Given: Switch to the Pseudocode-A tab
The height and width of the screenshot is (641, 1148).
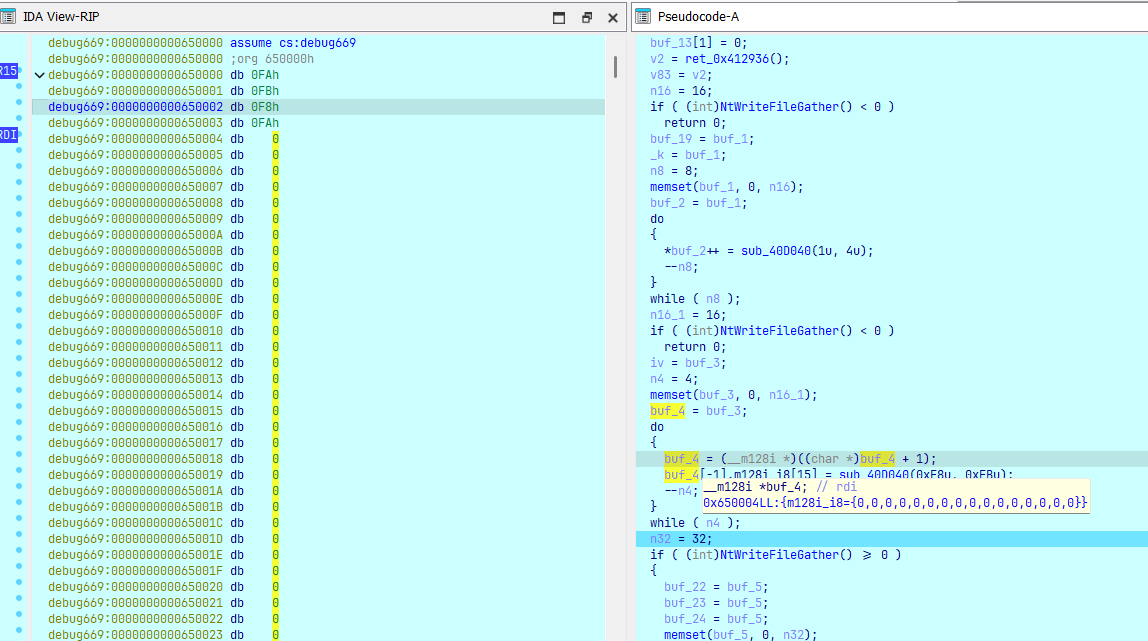Looking at the screenshot, I should tap(698, 17).
